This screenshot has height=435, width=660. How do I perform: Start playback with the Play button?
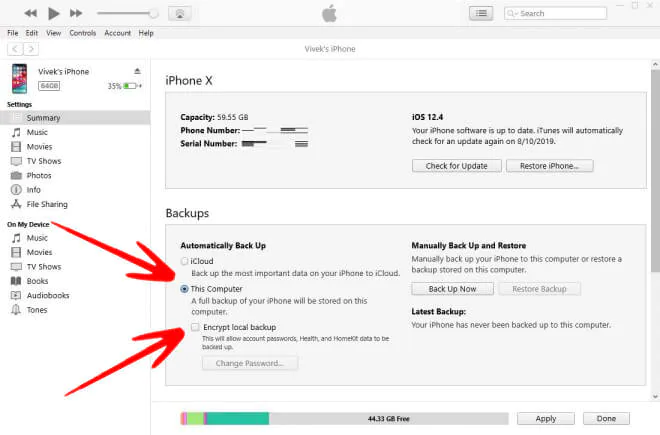point(53,13)
